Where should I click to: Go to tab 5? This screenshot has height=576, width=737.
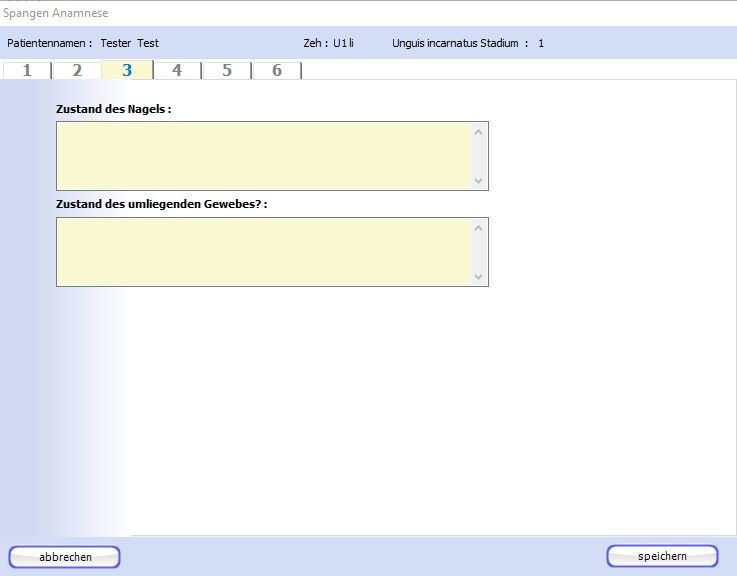point(227,70)
